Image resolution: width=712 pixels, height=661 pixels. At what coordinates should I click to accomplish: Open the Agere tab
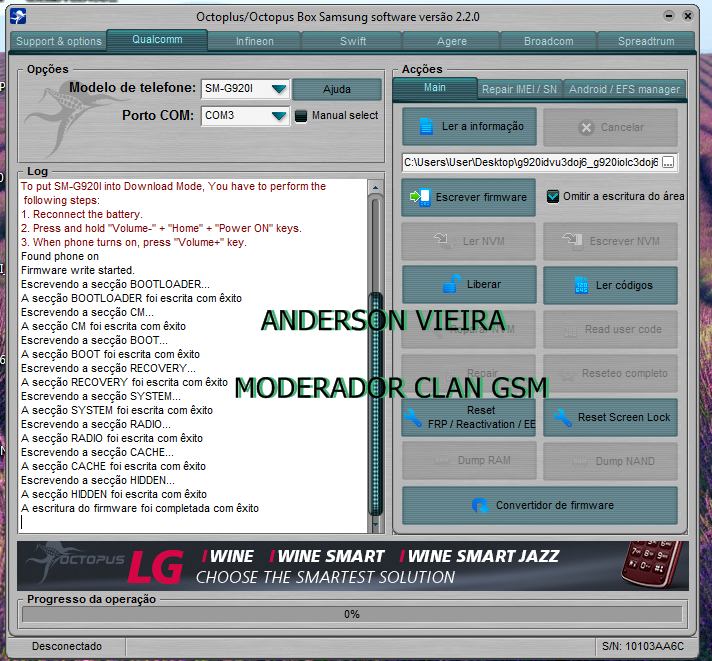(x=452, y=41)
